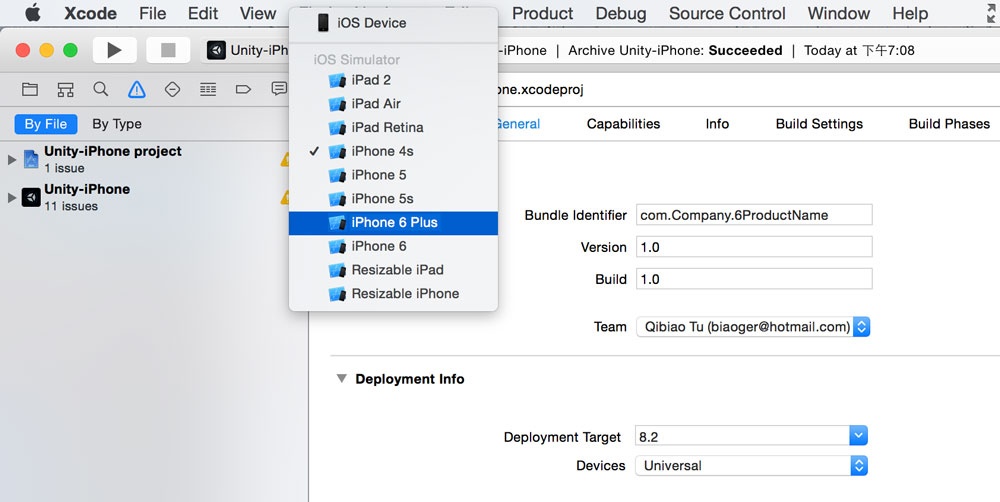Screen dimensions: 1000x502
Task: Click the Archive Unity-iPhone: Succeeded status text
Action: tap(675, 50)
